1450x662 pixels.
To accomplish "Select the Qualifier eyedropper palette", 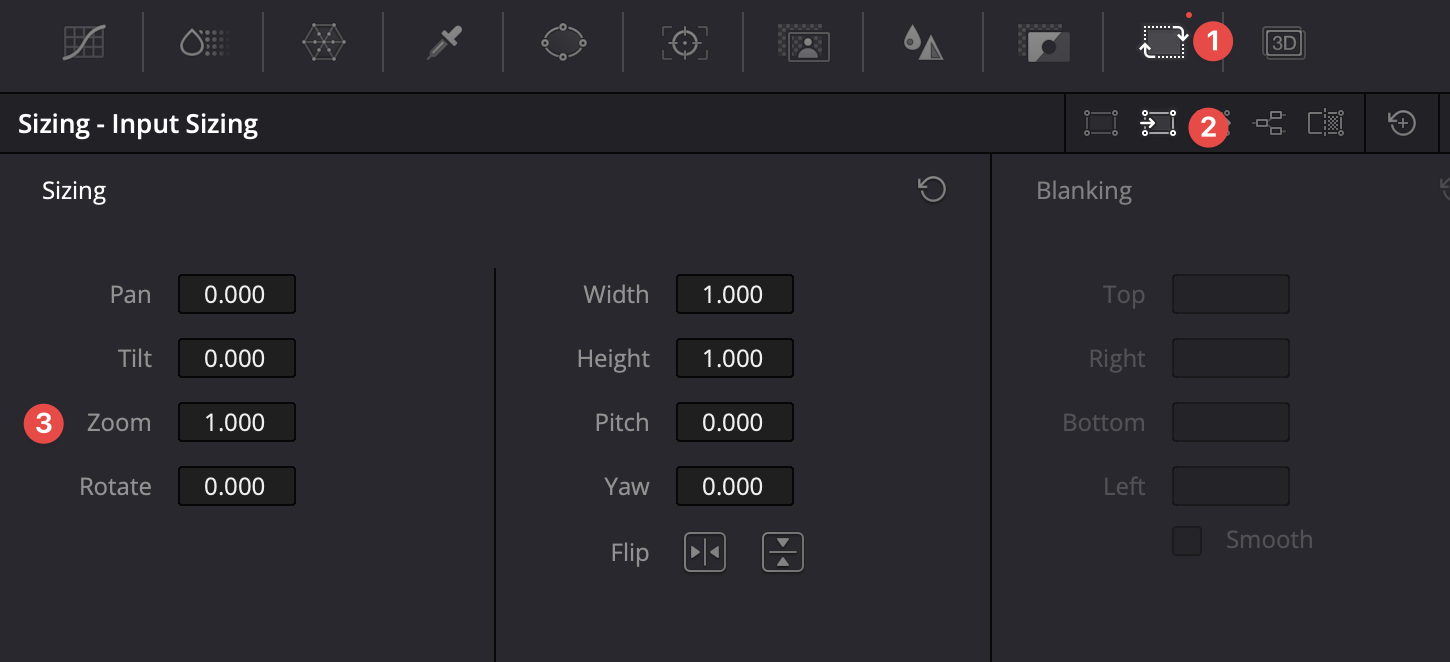I will (x=444, y=42).
